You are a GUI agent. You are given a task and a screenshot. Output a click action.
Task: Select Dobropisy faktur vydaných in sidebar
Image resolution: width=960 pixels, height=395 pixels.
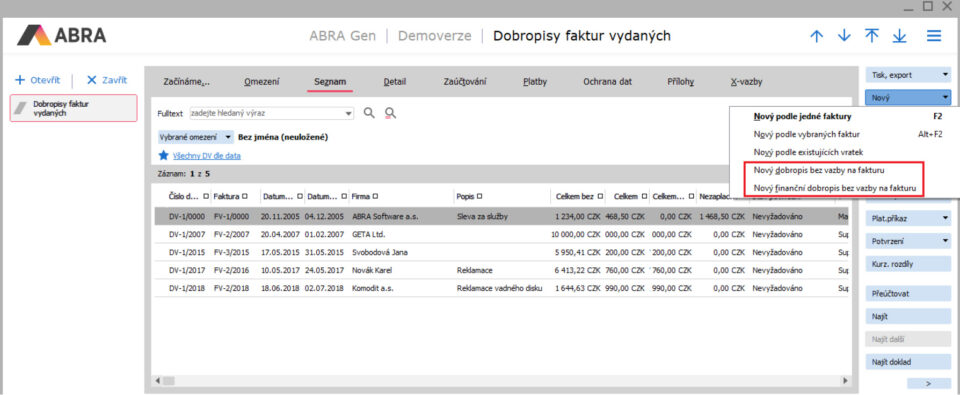pos(73,108)
